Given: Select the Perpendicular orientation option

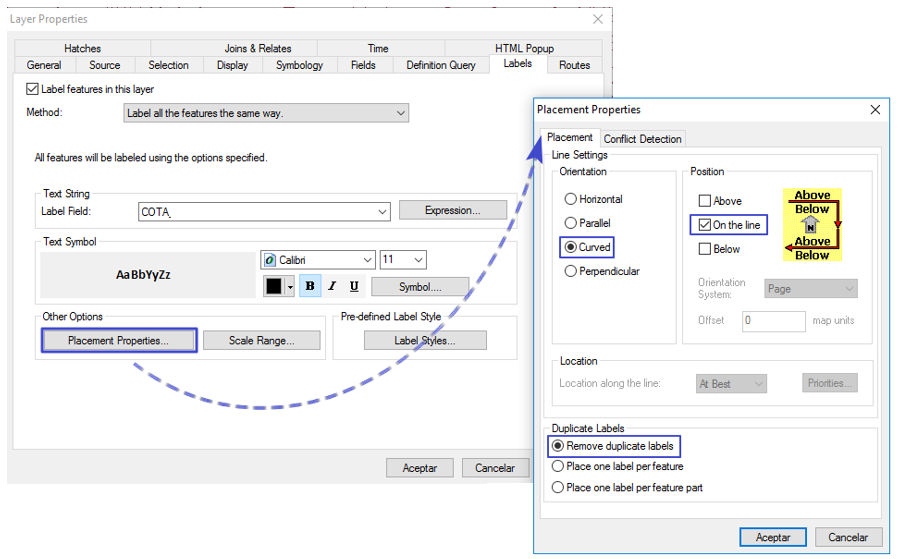Looking at the screenshot, I should [571, 271].
